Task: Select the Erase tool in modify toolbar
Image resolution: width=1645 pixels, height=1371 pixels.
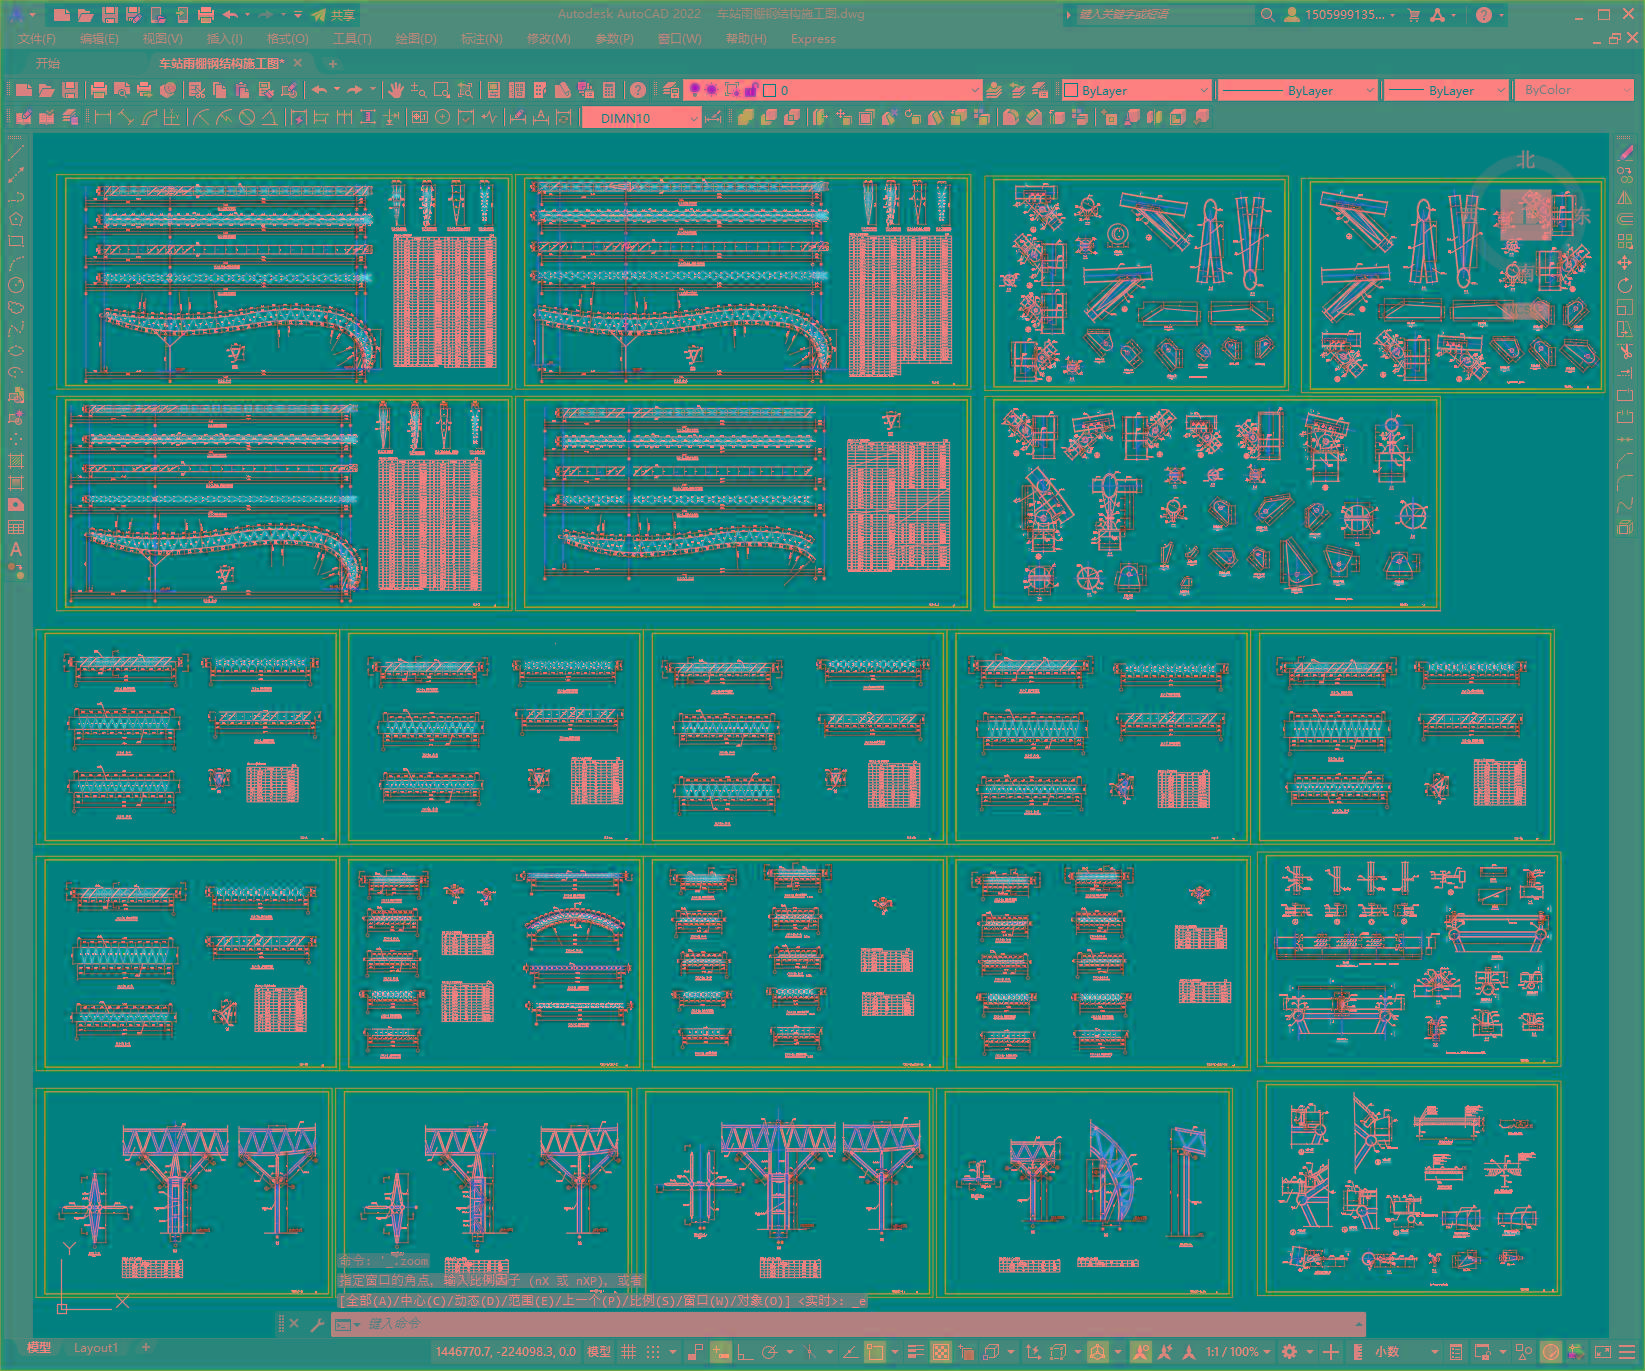Action: tap(1625, 153)
